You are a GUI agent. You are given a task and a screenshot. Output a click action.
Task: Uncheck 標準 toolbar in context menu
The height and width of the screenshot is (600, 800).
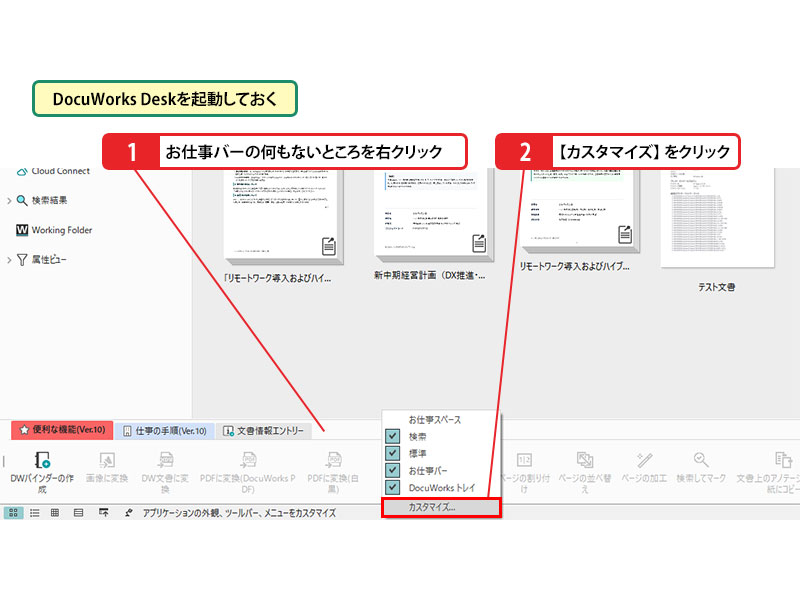392,454
